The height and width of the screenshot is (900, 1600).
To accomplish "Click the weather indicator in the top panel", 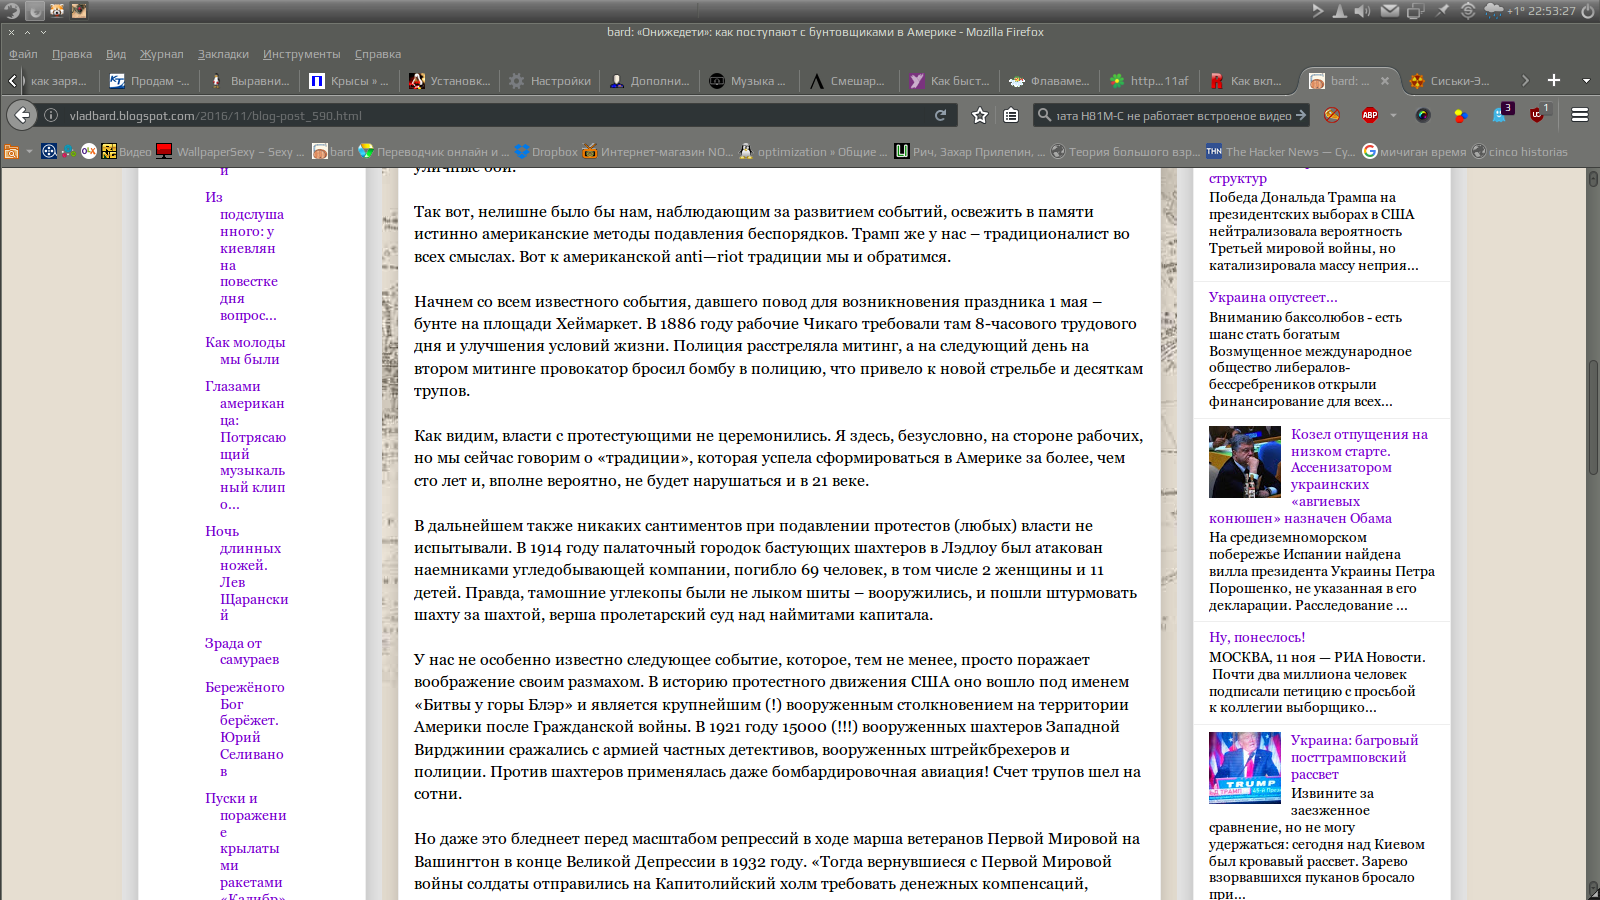I will pos(1502,11).
